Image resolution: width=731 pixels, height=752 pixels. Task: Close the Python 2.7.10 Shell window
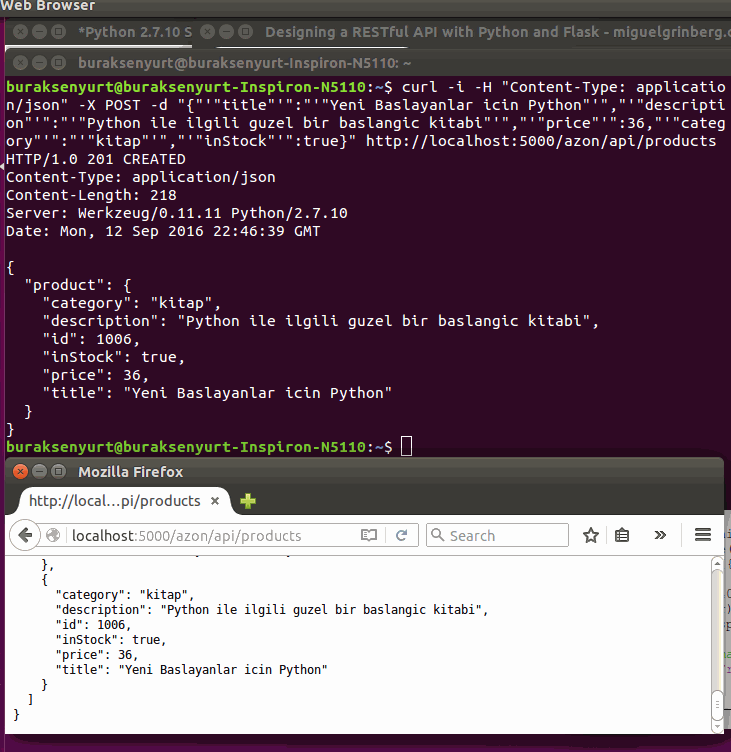tap(20, 32)
